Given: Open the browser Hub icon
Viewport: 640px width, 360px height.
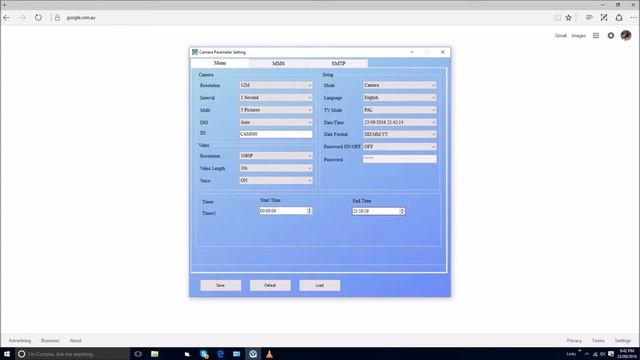Looking at the screenshot, I should pyautogui.click(x=589, y=18).
